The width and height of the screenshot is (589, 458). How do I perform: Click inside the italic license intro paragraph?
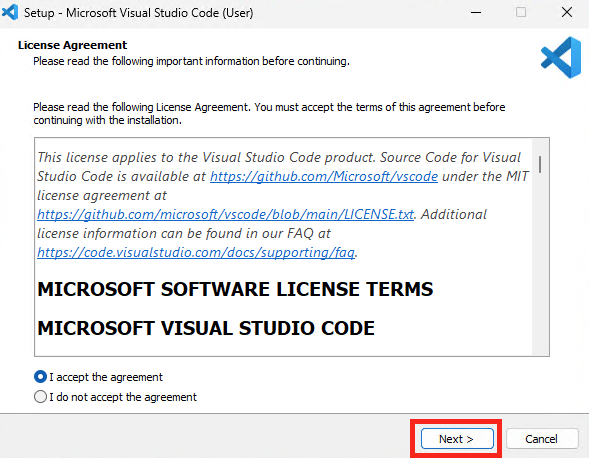[x=282, y=205]
